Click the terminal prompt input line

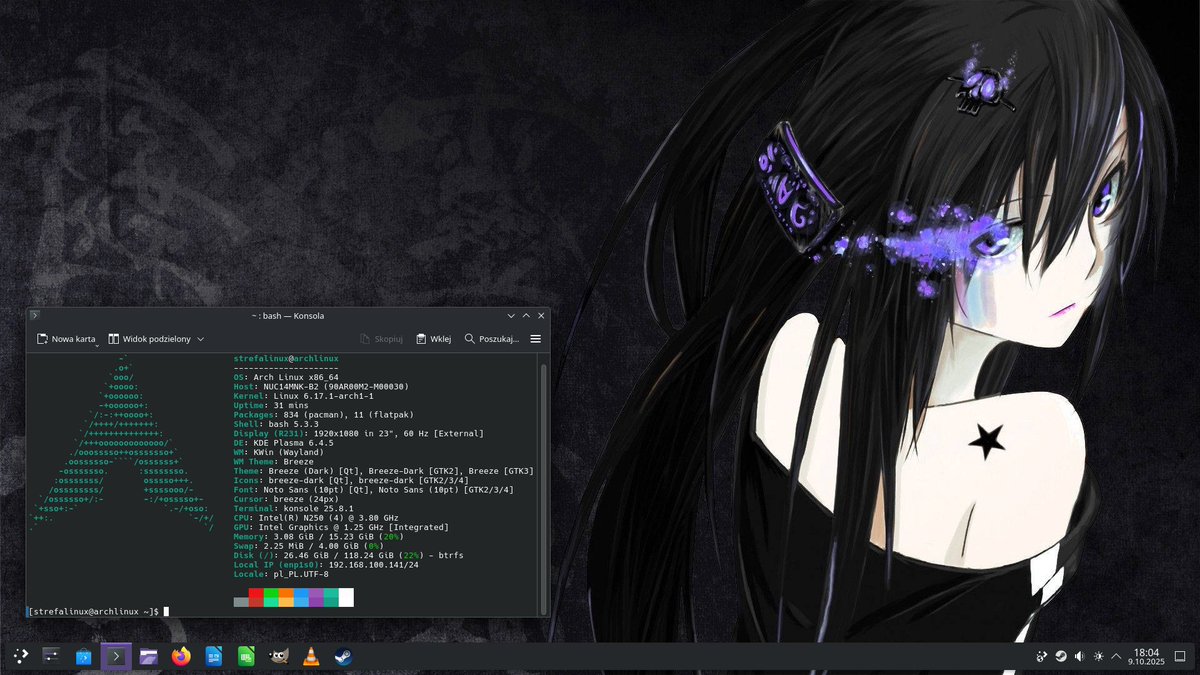[x=165, y=611]
